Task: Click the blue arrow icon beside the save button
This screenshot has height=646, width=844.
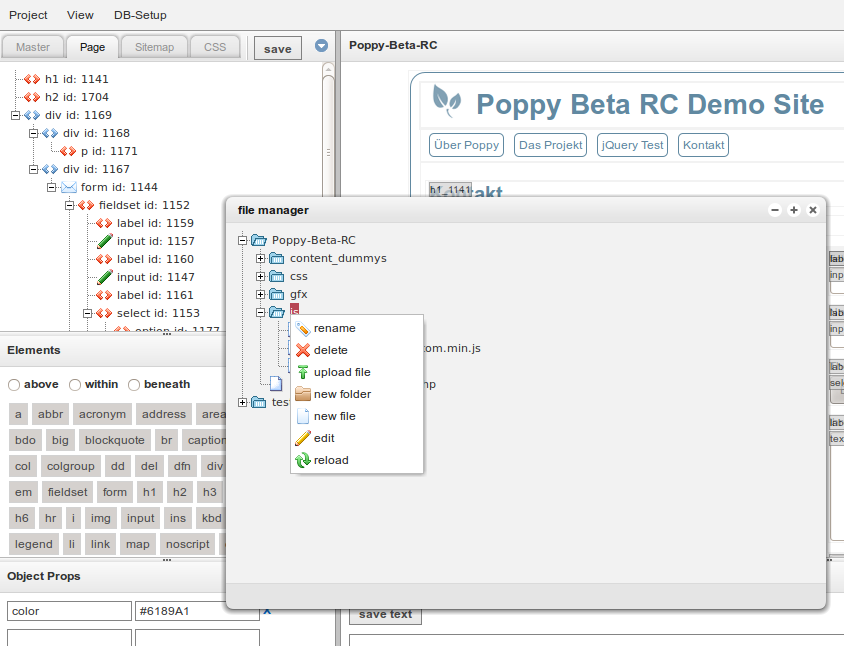Action: click(321, 44)
